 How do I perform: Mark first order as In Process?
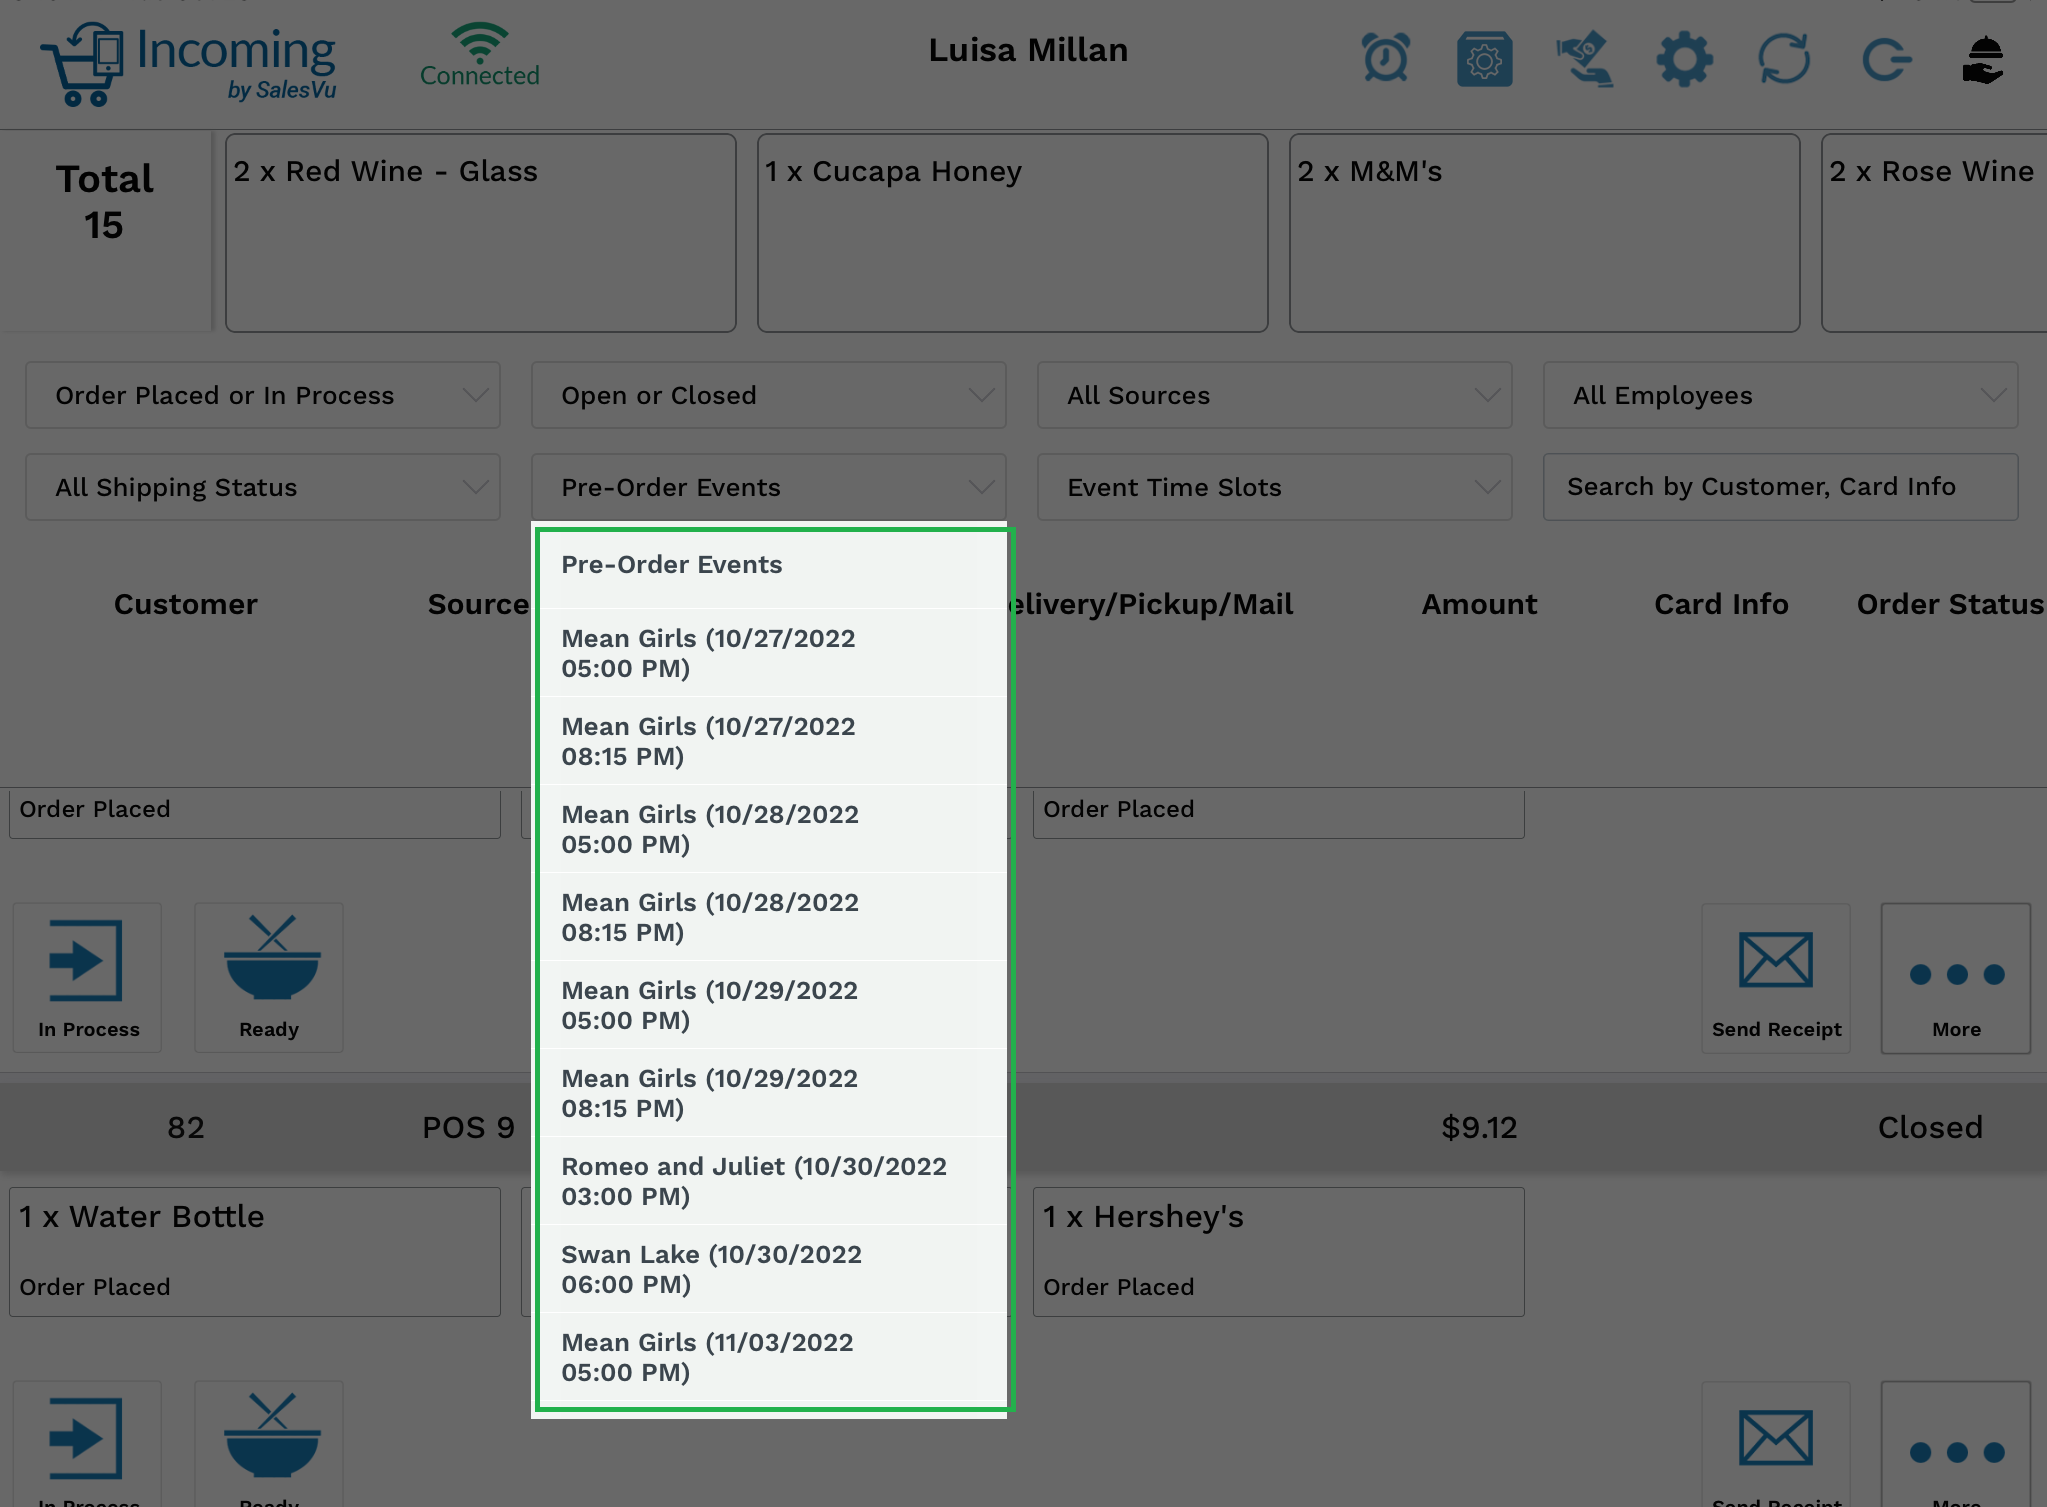coord(87,978)
